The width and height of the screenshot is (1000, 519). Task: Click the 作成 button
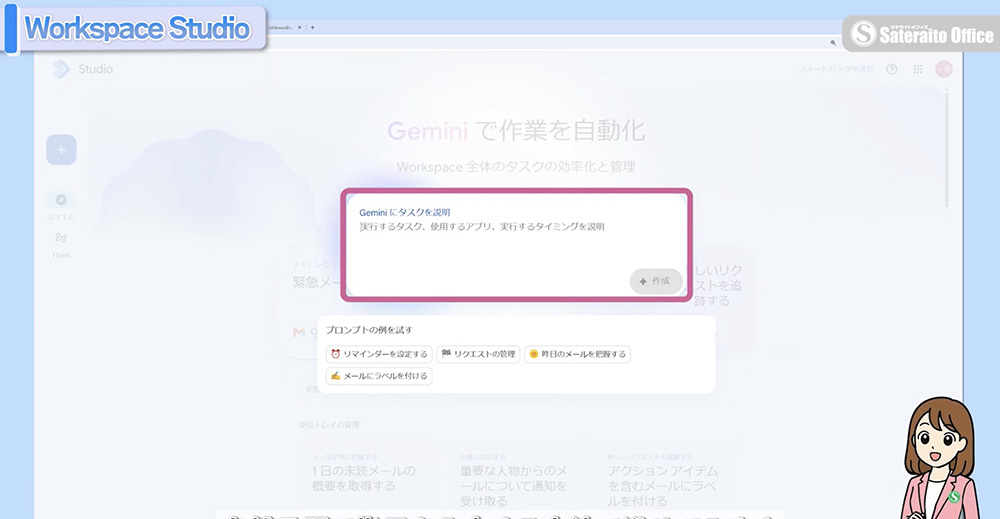(x=656, y=281)
